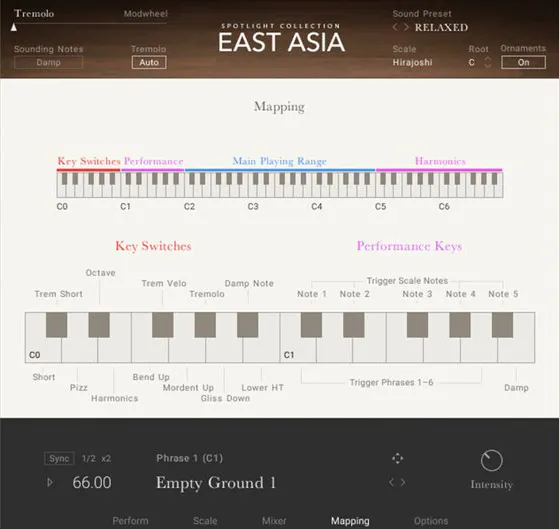Click the play triangle beside 66.00
Viewport: 559px width, 529px height.
pyautogui.click(x=50, y=482)
